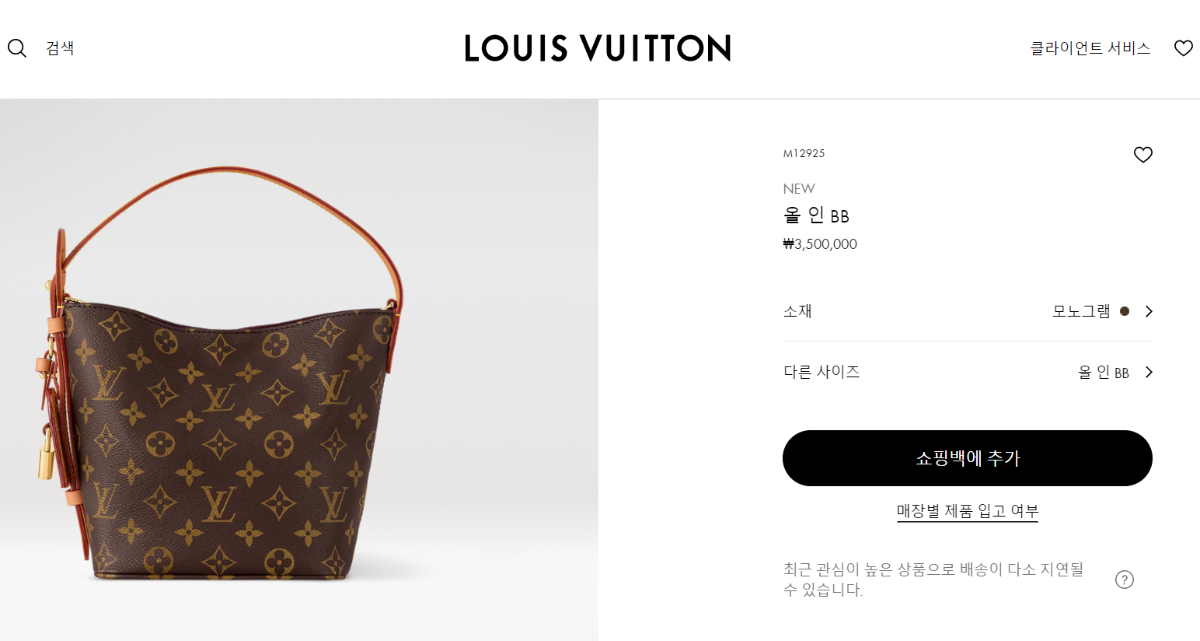
Task: Open 매장별 제품 입고 여부 link
Action: pos(967,511)
